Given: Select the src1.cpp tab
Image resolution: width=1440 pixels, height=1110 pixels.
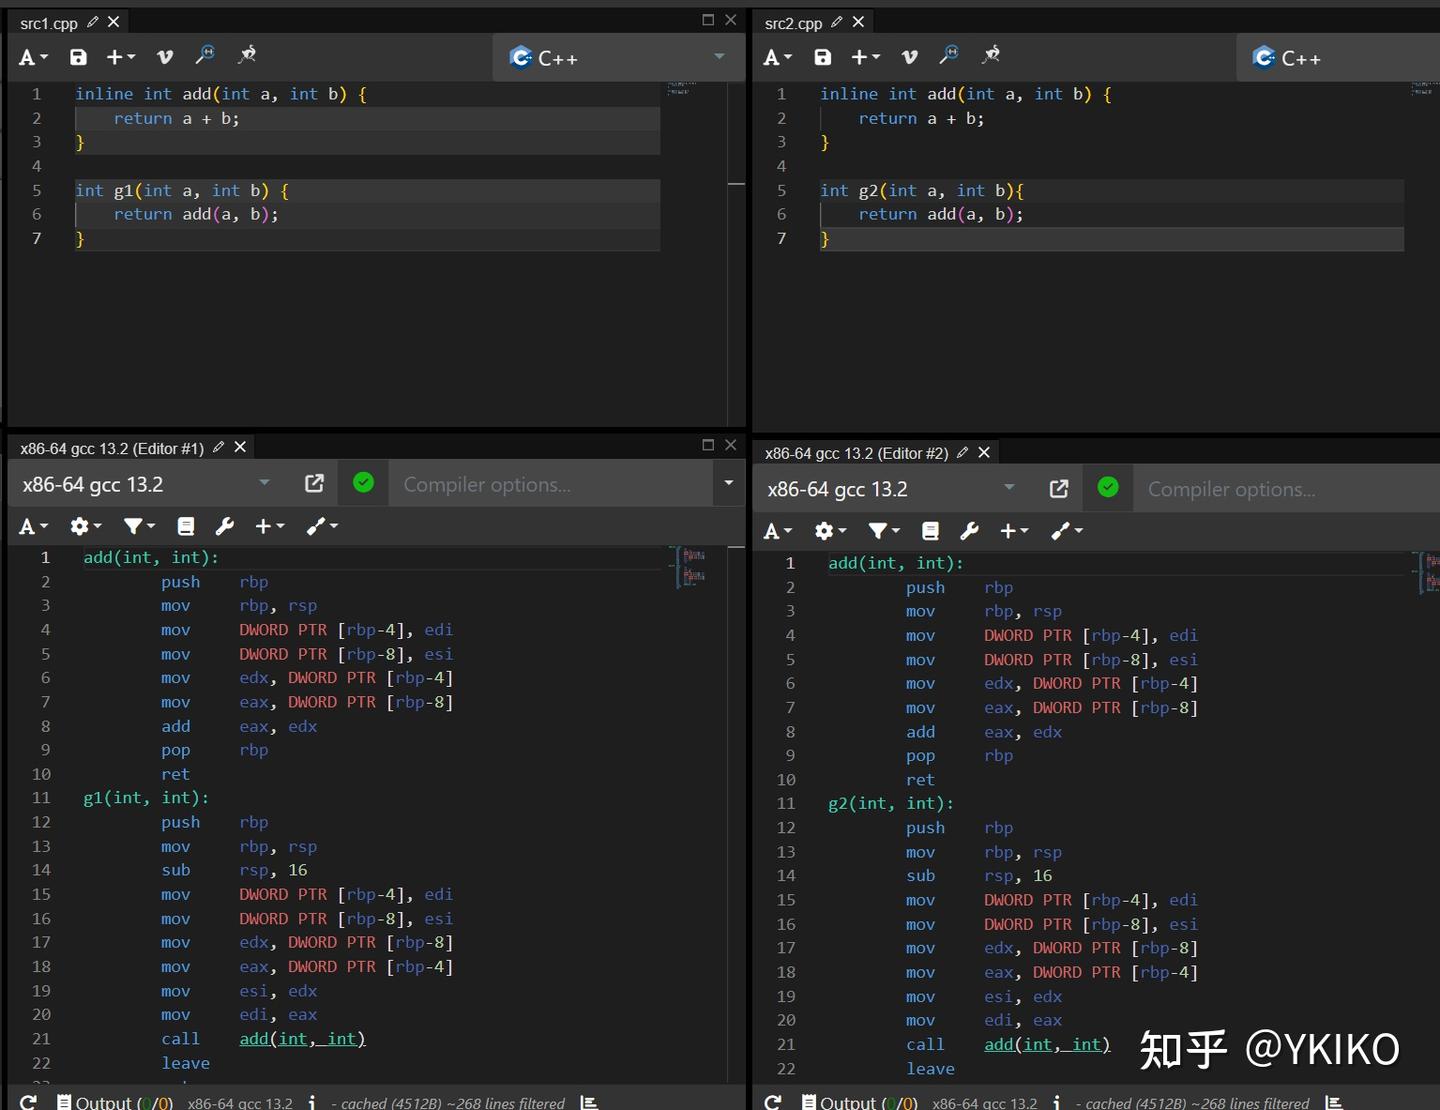Looking at the screenshot, I should click(x=49, y=23).
